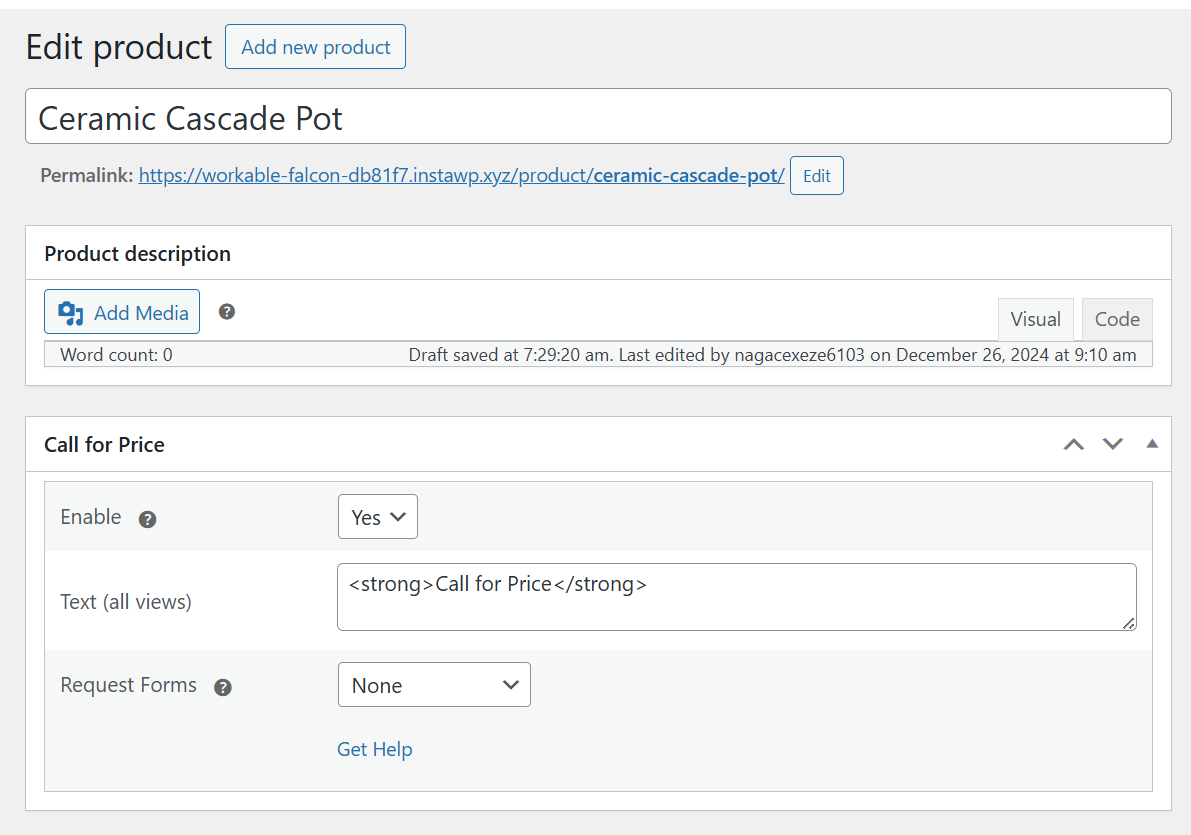Click the Call for Price panel heading
This screenshot has height=835, width=1191.
104,445
